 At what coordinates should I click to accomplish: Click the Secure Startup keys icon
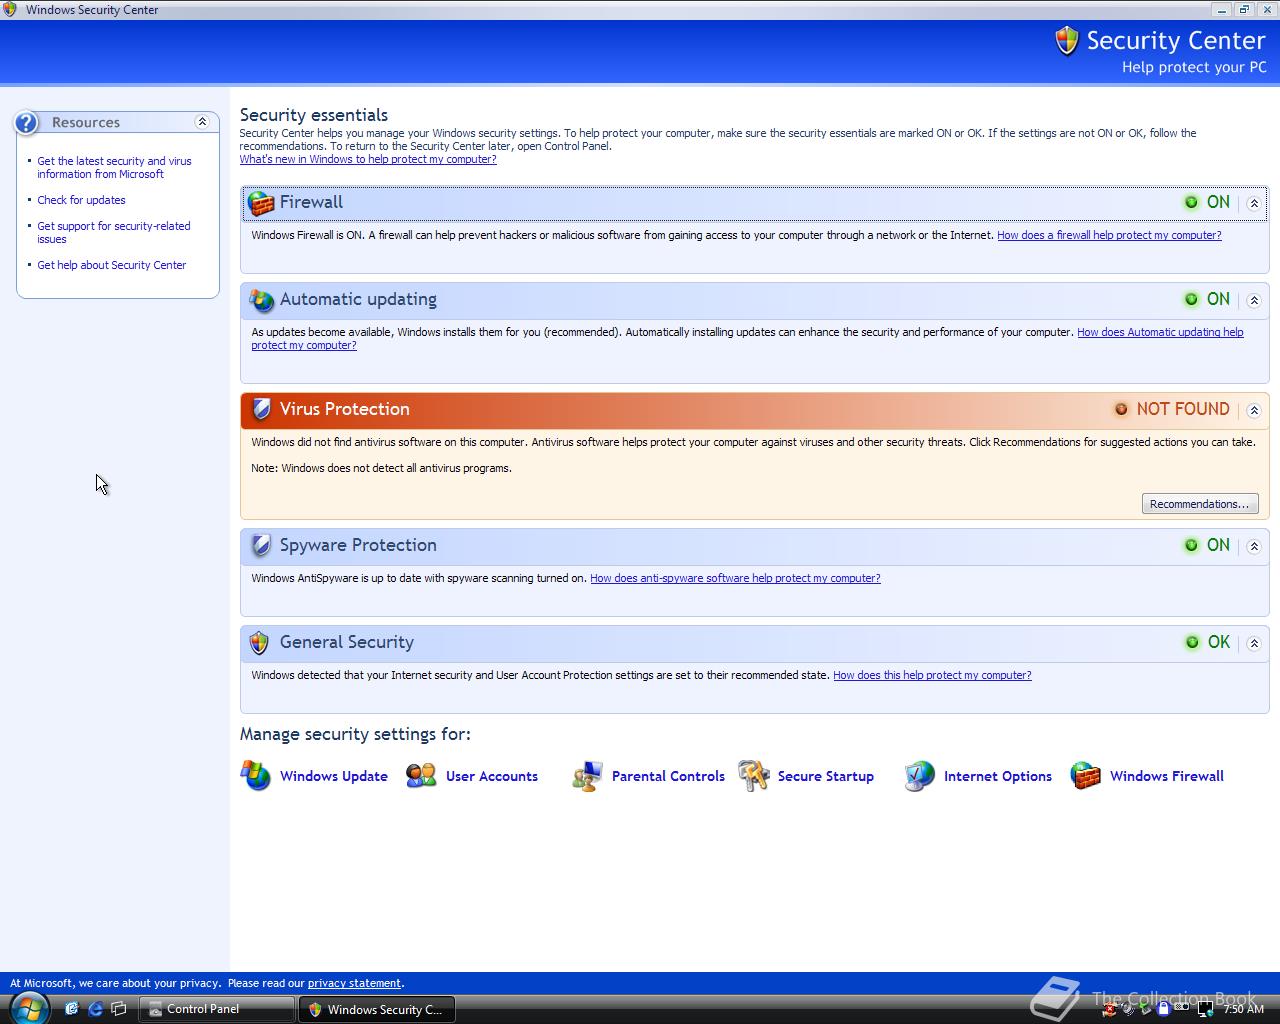click(753, 776)
